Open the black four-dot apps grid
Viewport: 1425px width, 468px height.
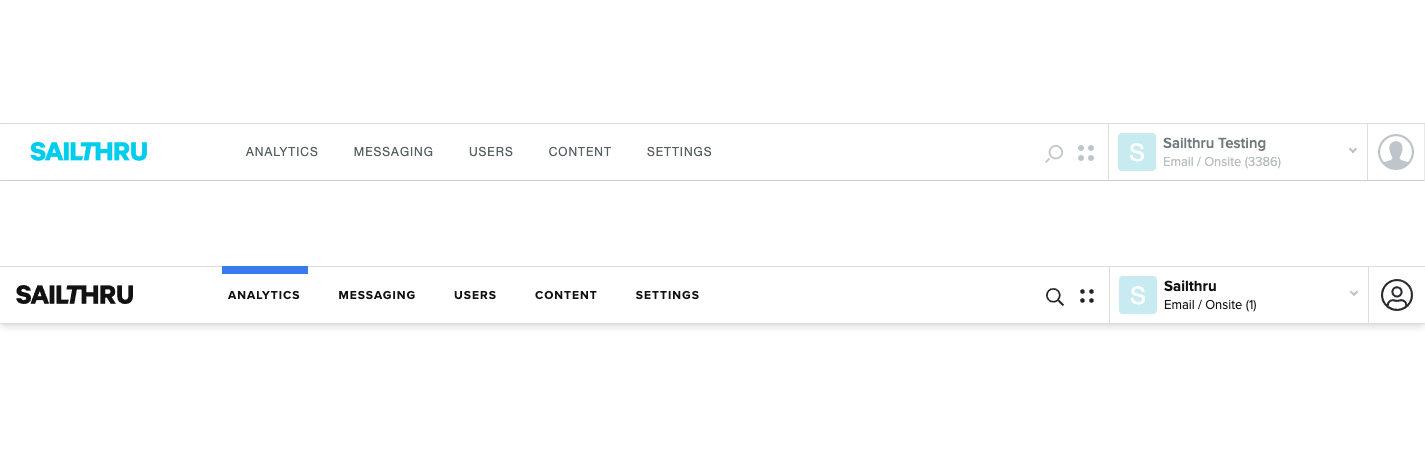click(x=1087, y=296)
